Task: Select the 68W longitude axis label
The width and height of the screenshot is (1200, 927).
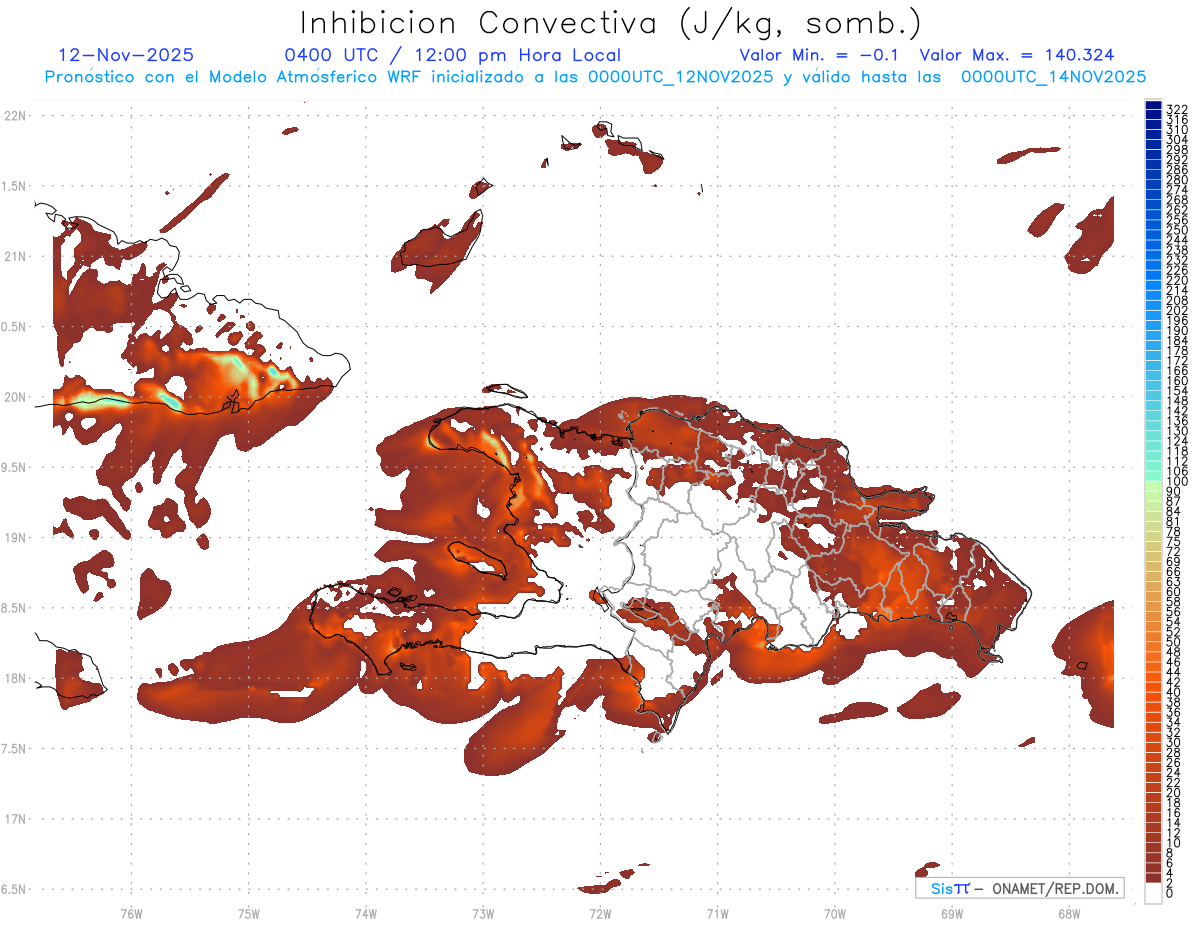Action: (x=1068, y=913)
